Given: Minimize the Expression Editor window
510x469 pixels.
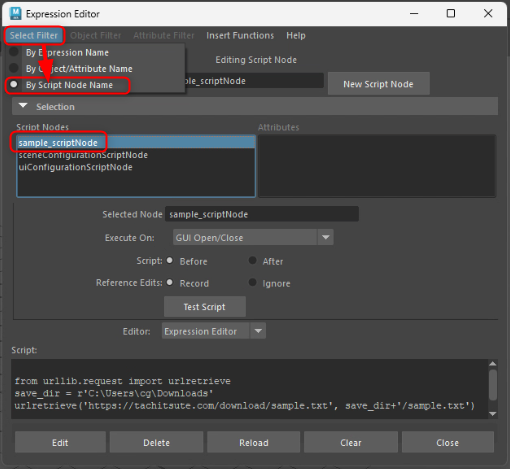Looking at the screenshot, I should [414, 14].
